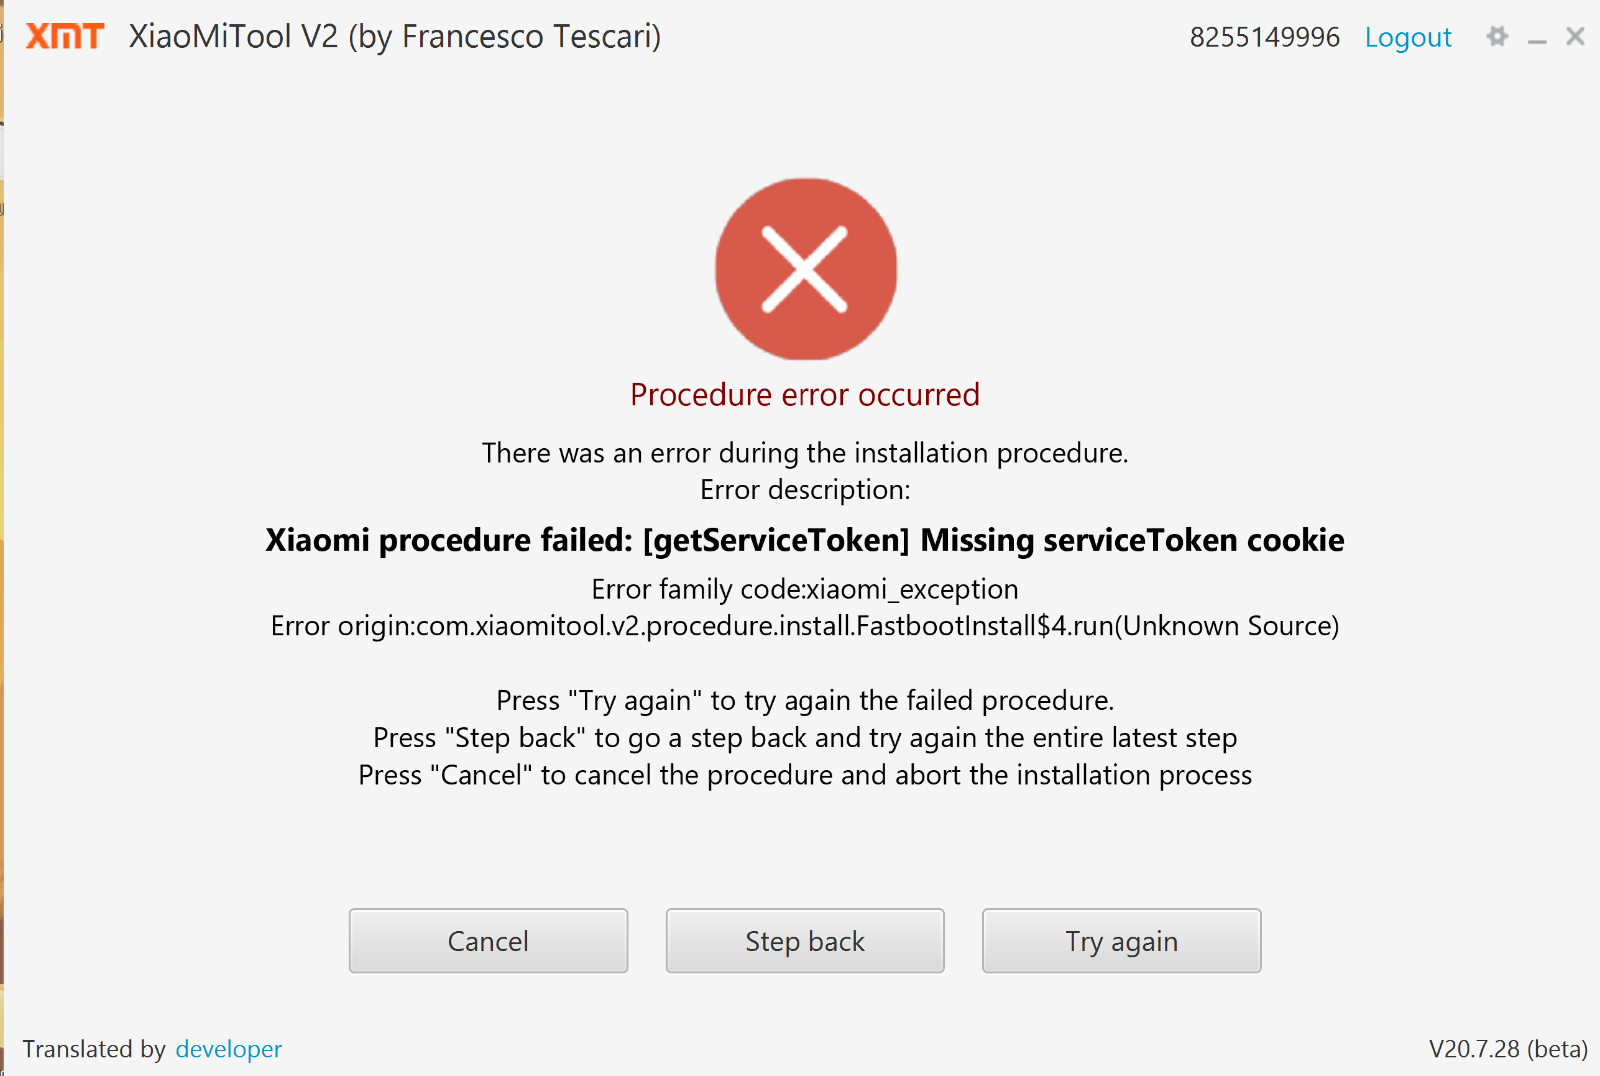Image resolution: width=1600 pixels, height=1076 pixels.
Task: Go back with the Step back button
Action: tap(805, 940)
